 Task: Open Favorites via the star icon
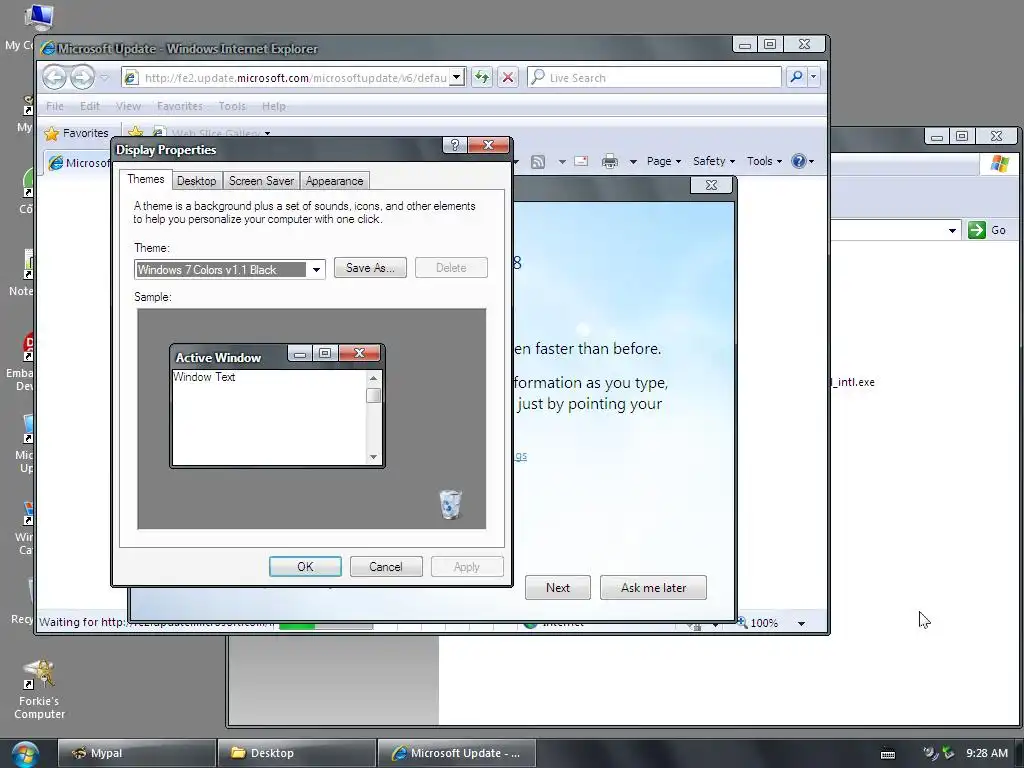(x=52, y=133)
